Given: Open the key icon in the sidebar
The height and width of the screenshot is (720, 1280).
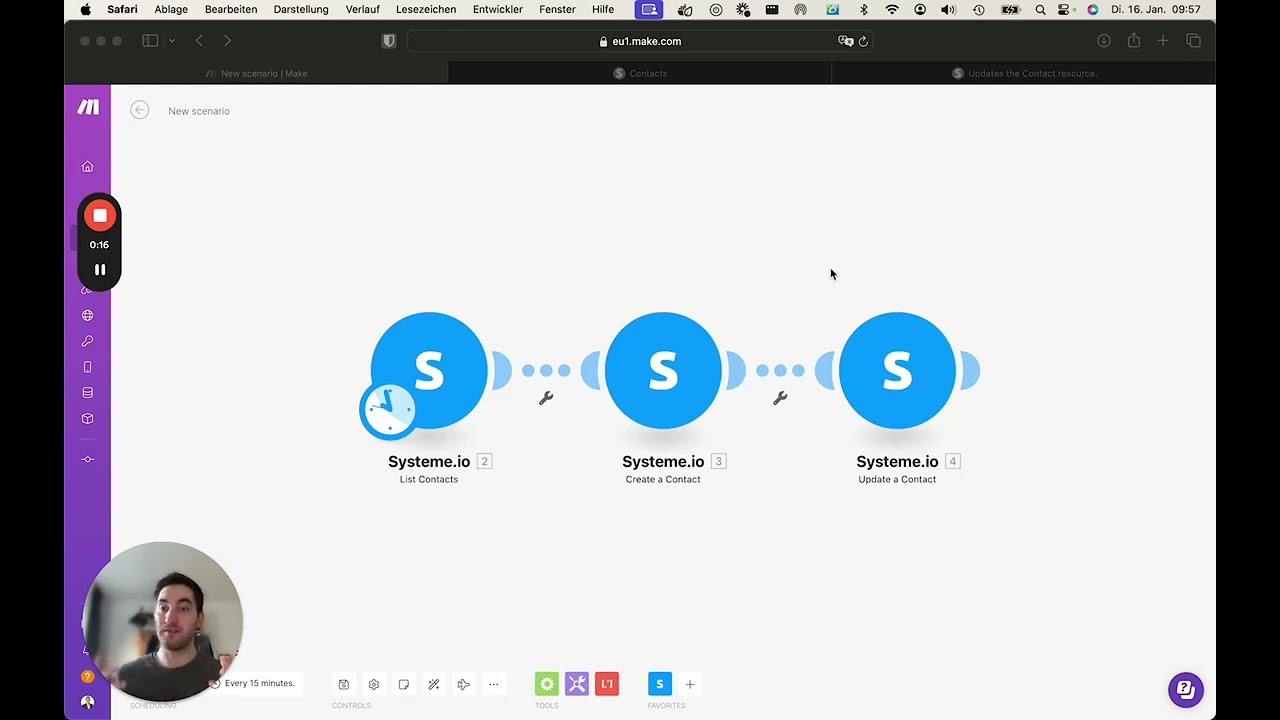Looking at the screenshot, I should pyautogui.click(x=87, y=341).
